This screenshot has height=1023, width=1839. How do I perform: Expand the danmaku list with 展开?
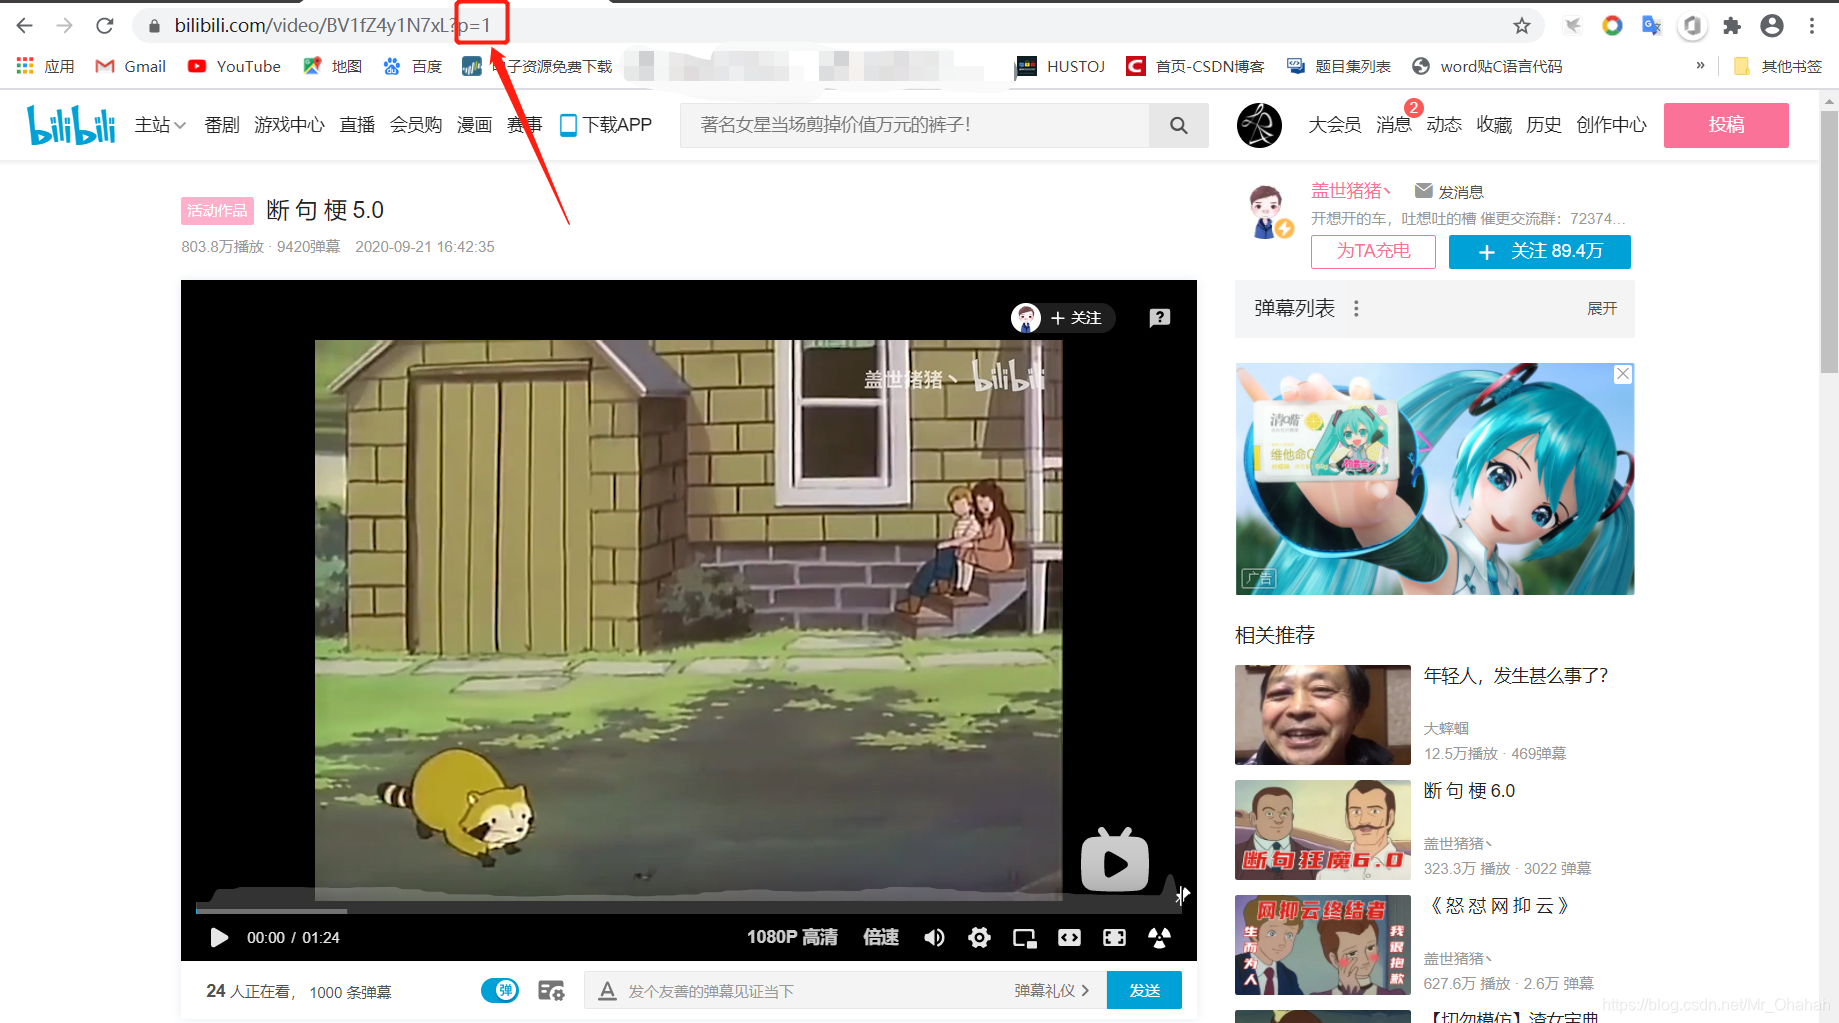coord(1602,309)
